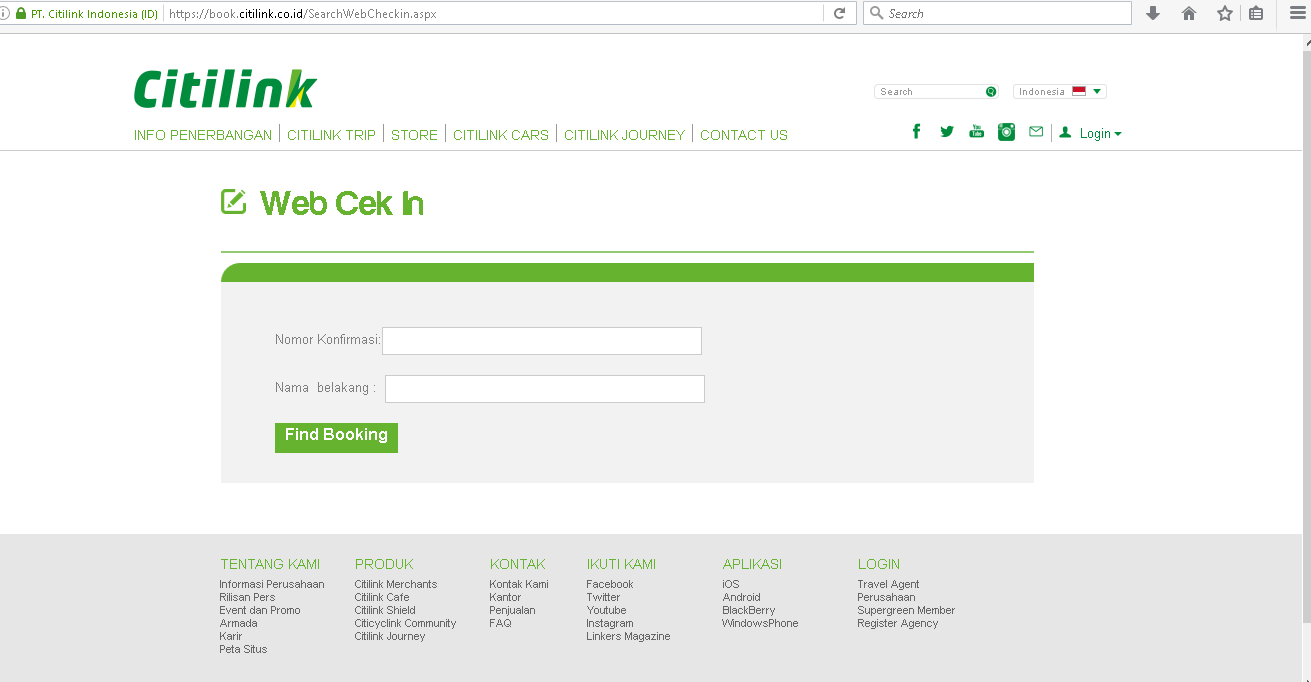Viewport: 1311px width, 682px height.
Task: Open the browser downloads arrow icon
Action: click(x=1153, y=13)
